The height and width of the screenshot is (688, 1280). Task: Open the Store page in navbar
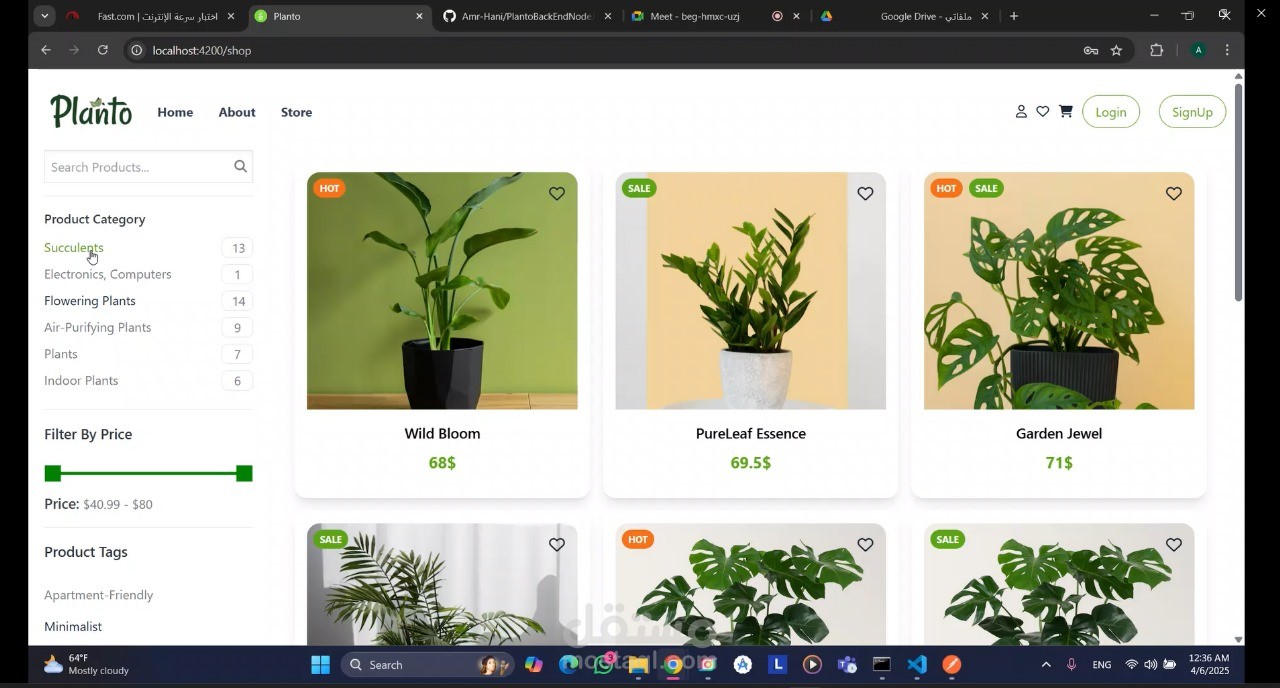(x=296, y=112)
